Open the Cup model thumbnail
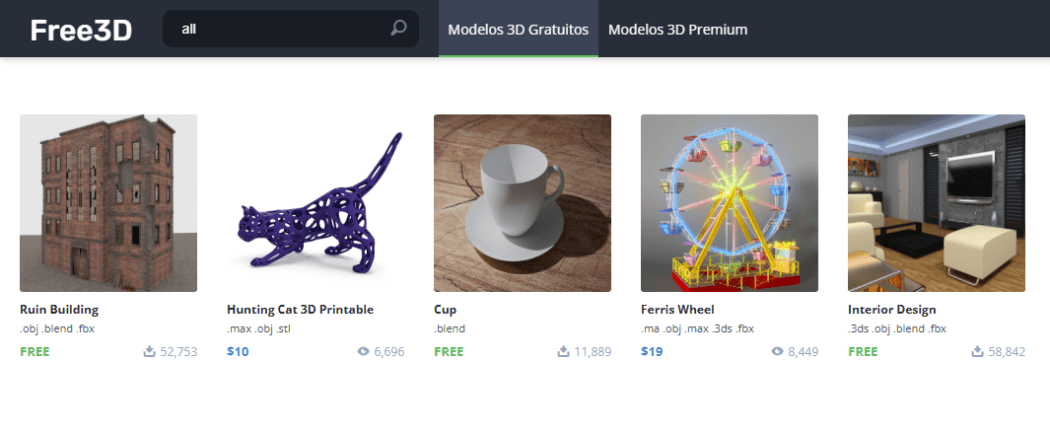This screenshot has height=433, width=1050. (x=522, y=203)
